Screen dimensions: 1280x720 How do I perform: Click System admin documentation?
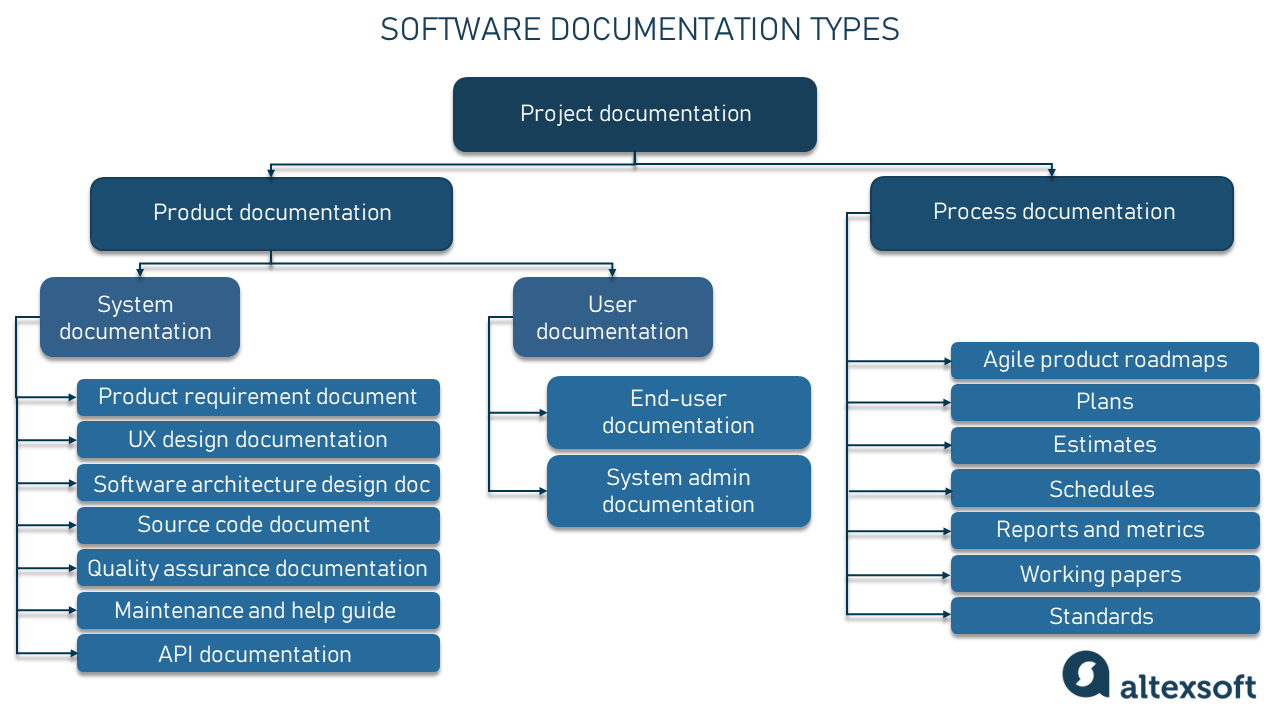pos(678,491)
